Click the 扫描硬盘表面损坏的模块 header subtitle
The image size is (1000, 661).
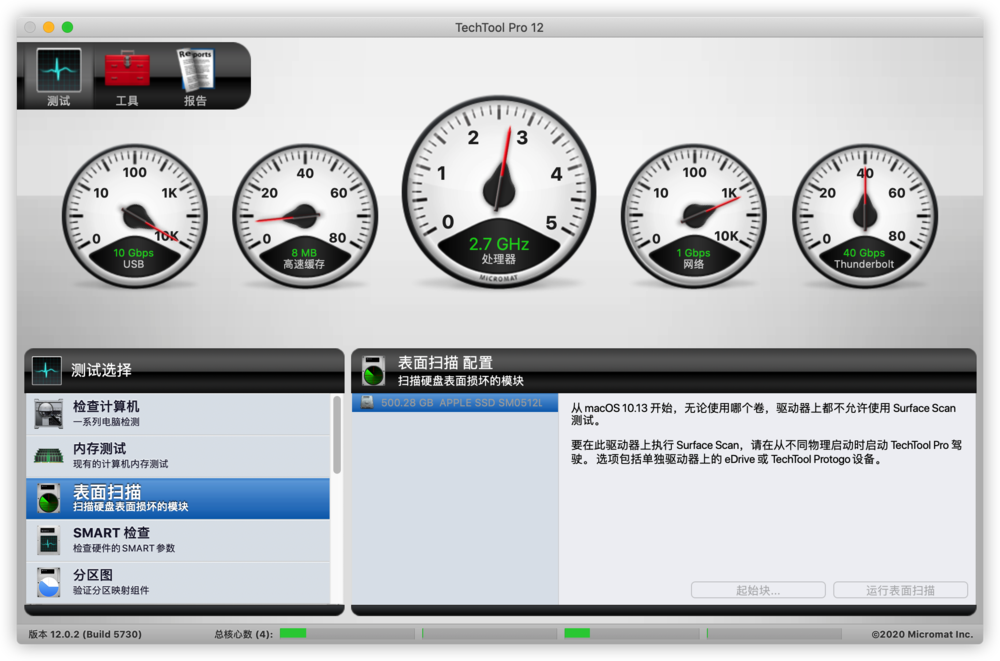coord(460,381)
